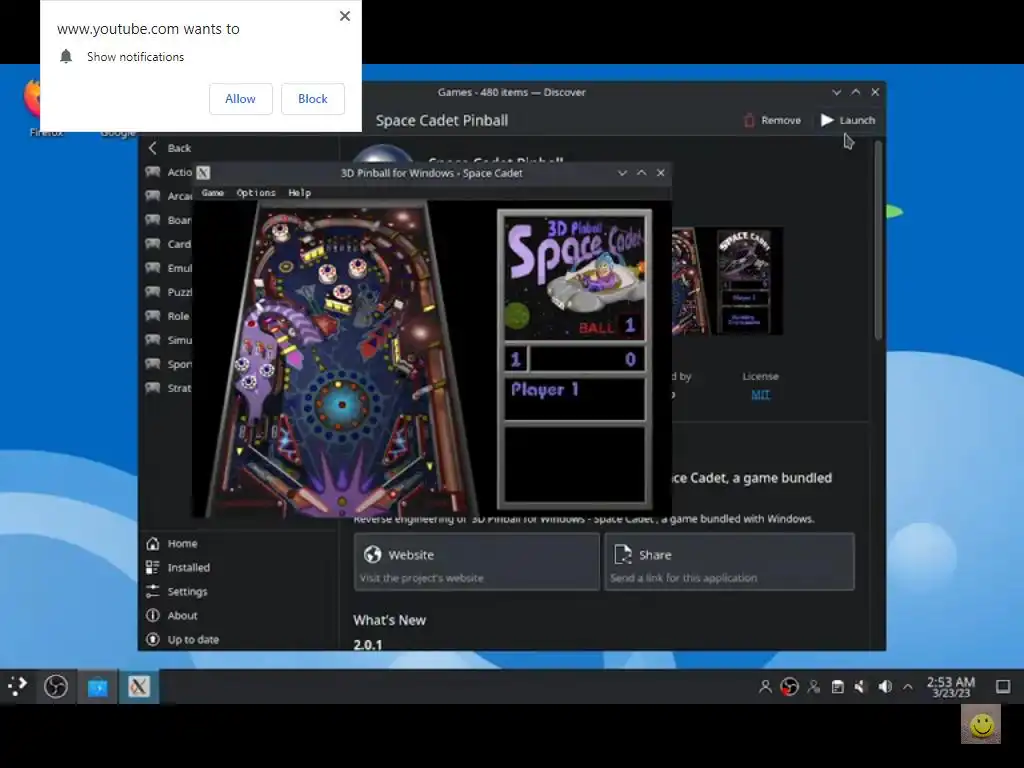1024x768 pixels.
Task: Open the clipboard tray icon
Action: (x=837, y=686)
